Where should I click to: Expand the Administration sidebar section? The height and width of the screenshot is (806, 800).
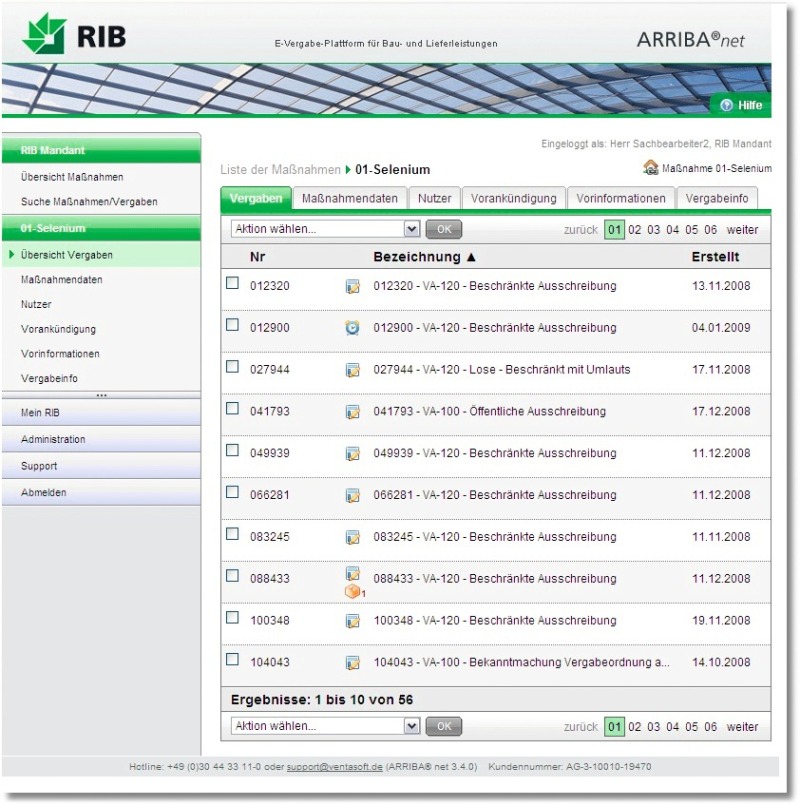coord(101,439)
